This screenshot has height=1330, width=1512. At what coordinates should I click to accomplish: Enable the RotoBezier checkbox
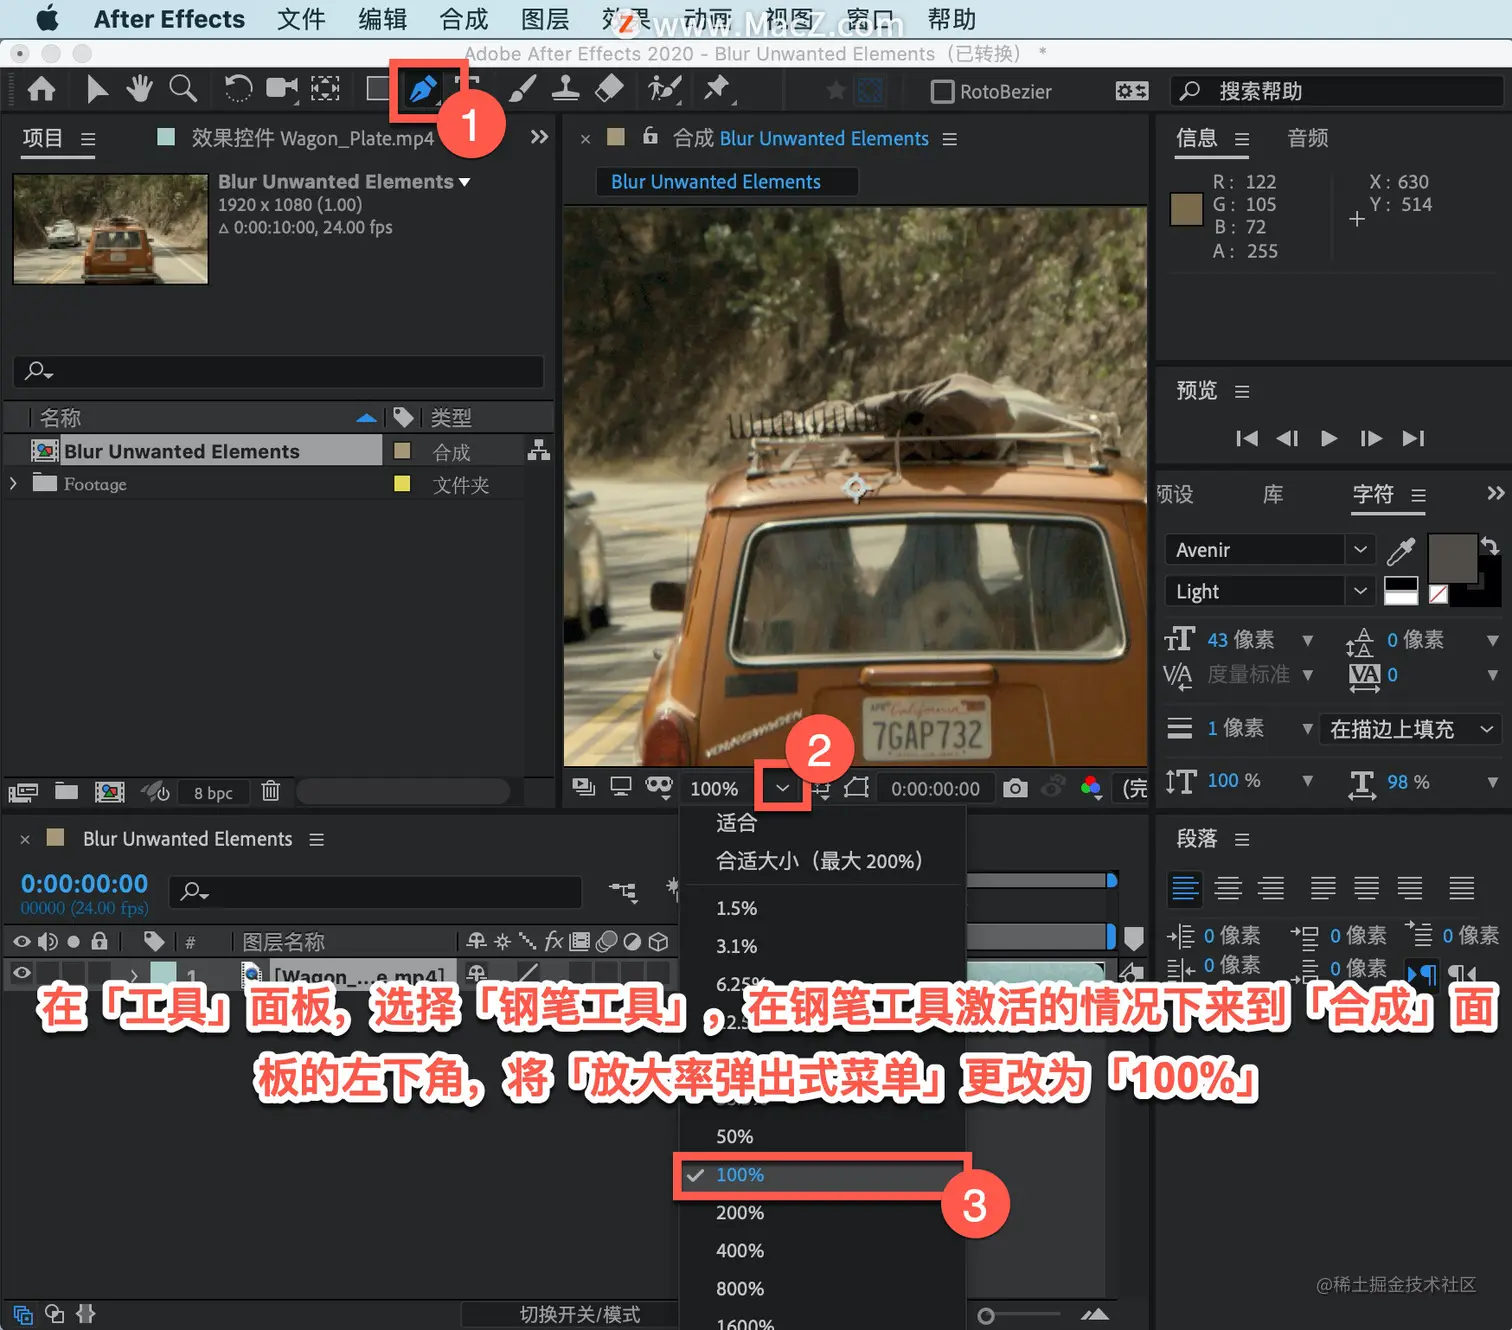coord(942,92)
